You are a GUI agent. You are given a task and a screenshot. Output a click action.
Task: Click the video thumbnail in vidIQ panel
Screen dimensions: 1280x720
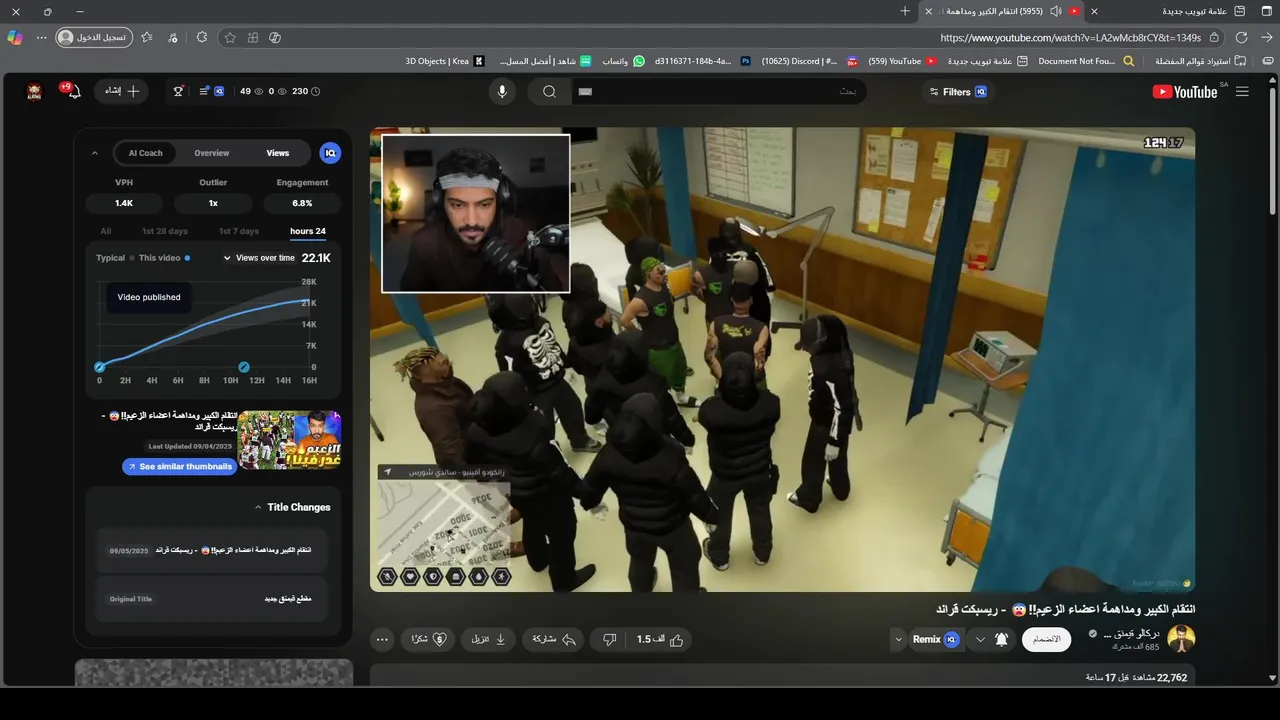[289, 440]
